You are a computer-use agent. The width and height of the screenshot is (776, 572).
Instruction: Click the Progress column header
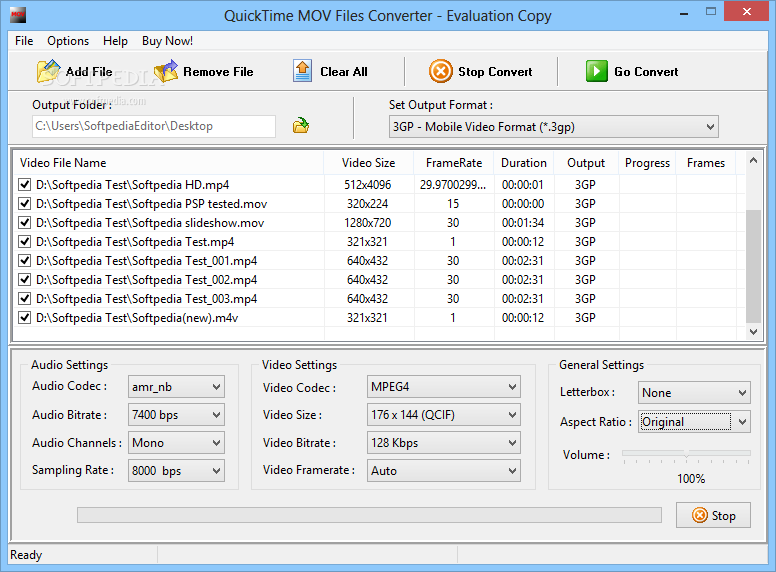point(647,163)
